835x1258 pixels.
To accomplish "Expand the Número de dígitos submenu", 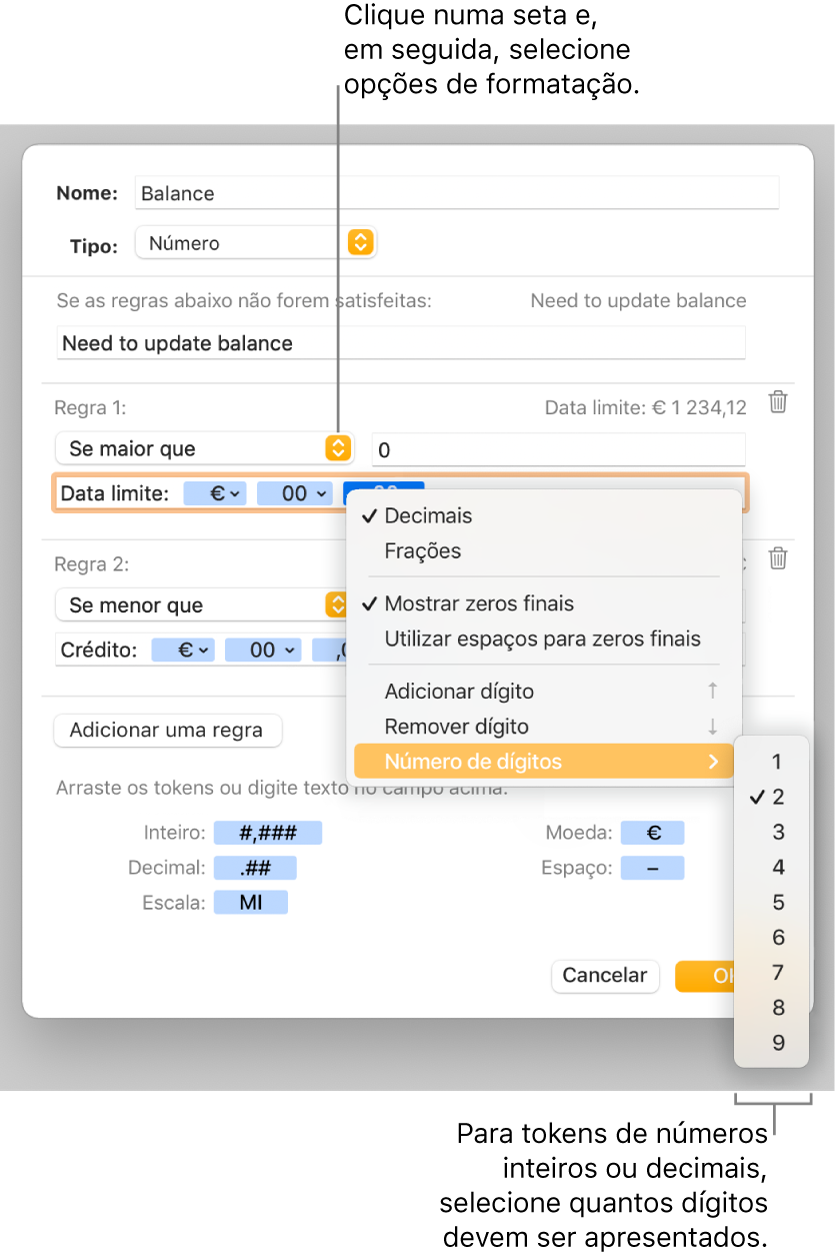I will coord(544,762).
